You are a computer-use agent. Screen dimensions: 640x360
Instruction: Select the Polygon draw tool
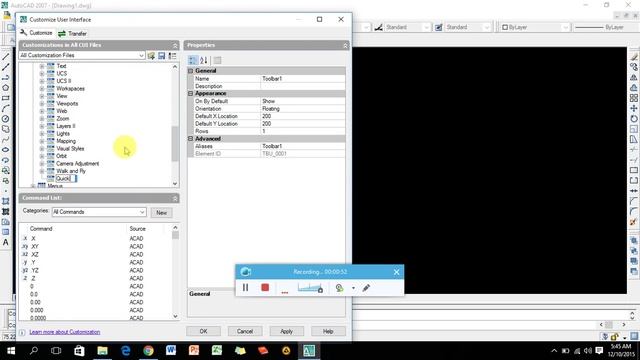coord(6,88)
